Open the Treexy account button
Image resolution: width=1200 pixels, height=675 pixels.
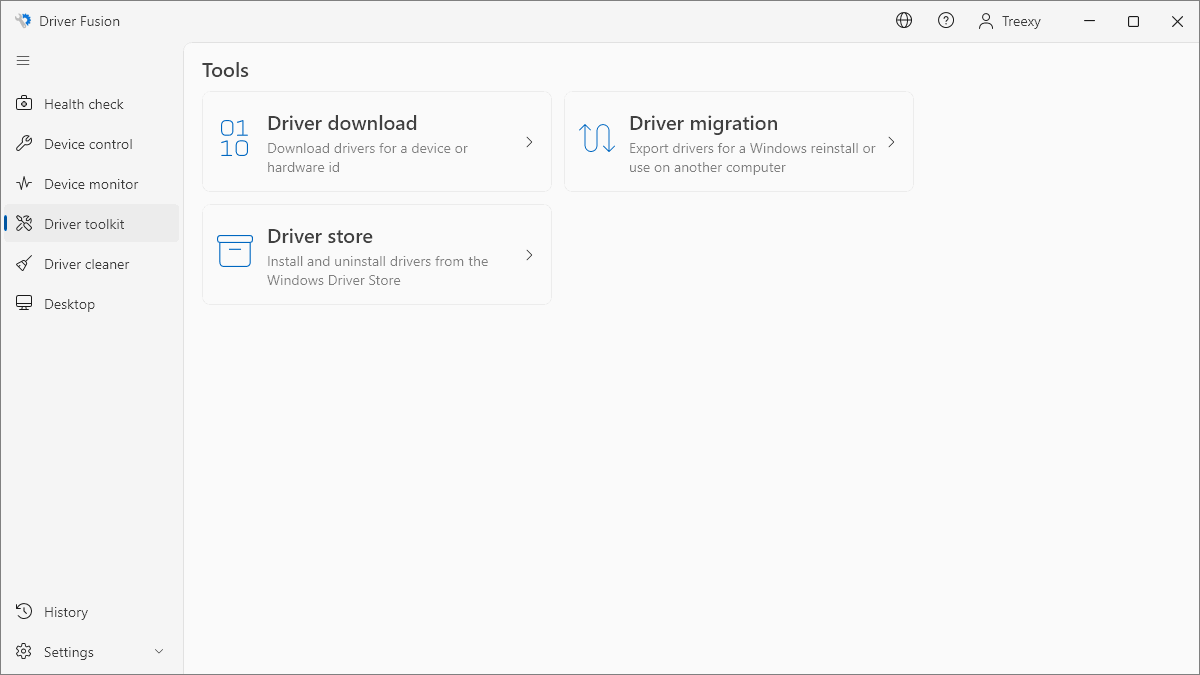pos(1009,21)
